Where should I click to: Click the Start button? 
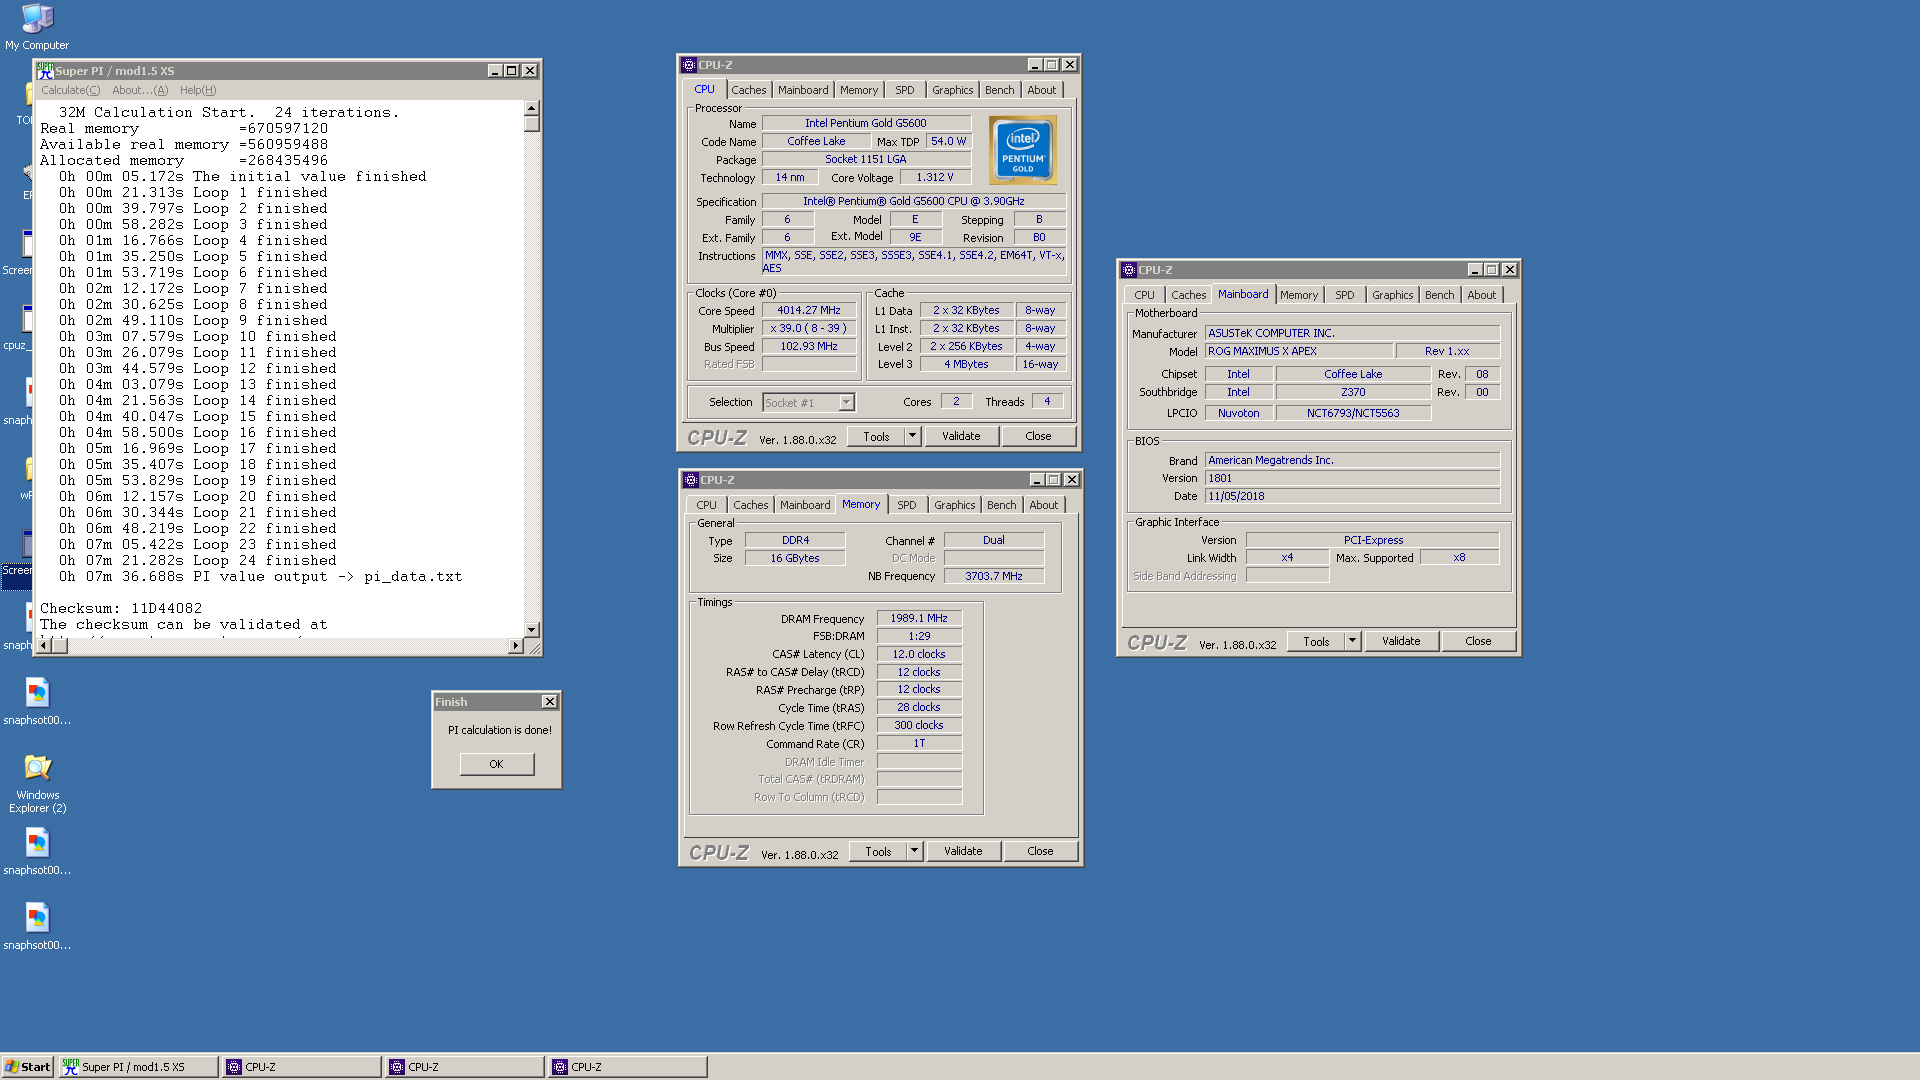tap(27, 1067)
